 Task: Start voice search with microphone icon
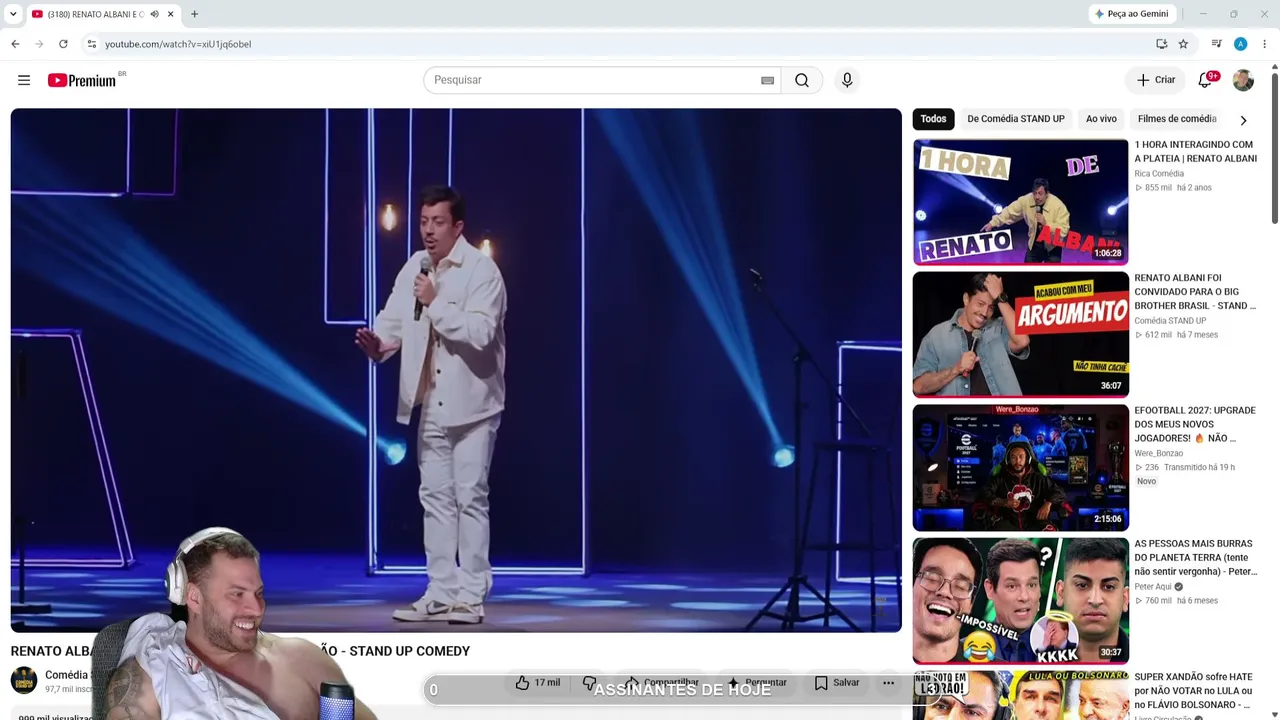(847, 80)
